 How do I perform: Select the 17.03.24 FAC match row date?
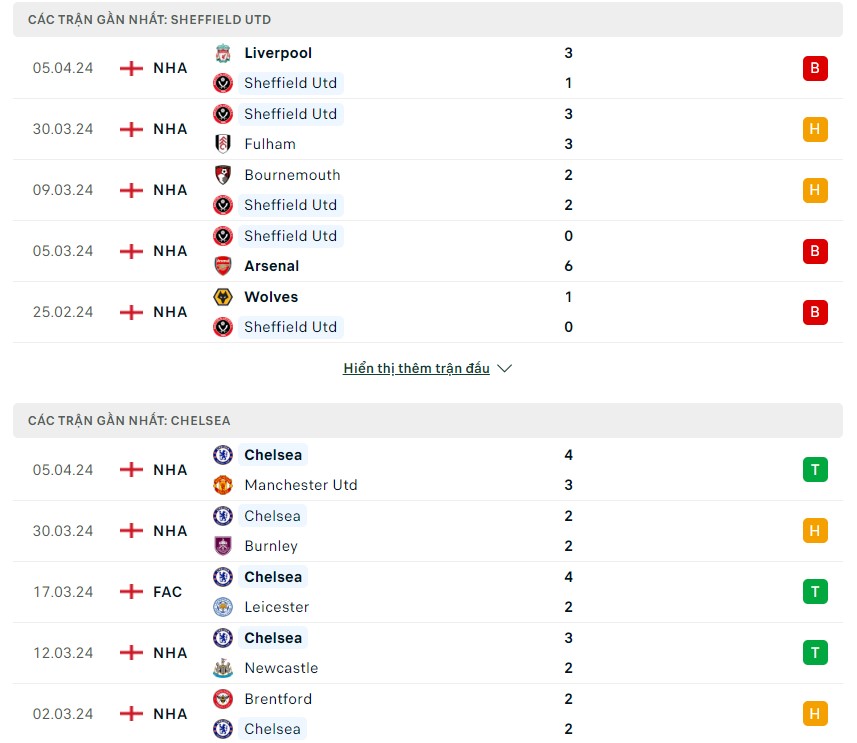point(62,592)
